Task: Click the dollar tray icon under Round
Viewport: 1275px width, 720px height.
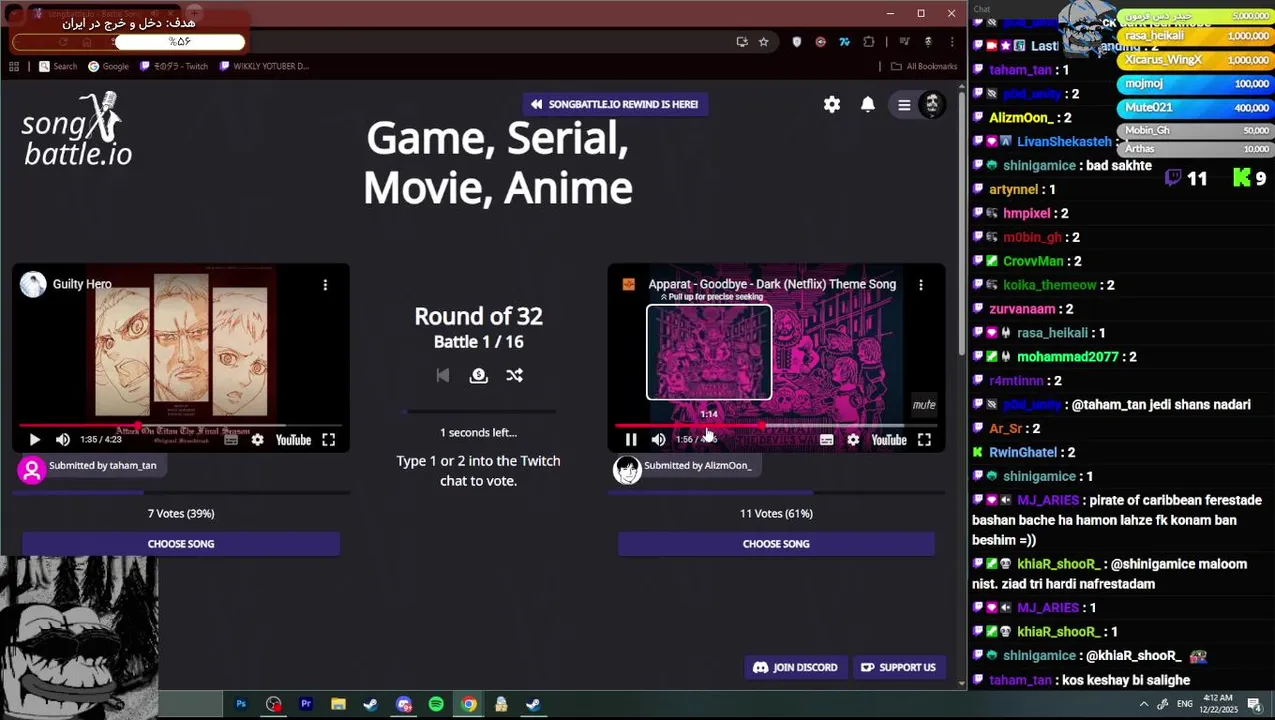Action: (478, 375)
